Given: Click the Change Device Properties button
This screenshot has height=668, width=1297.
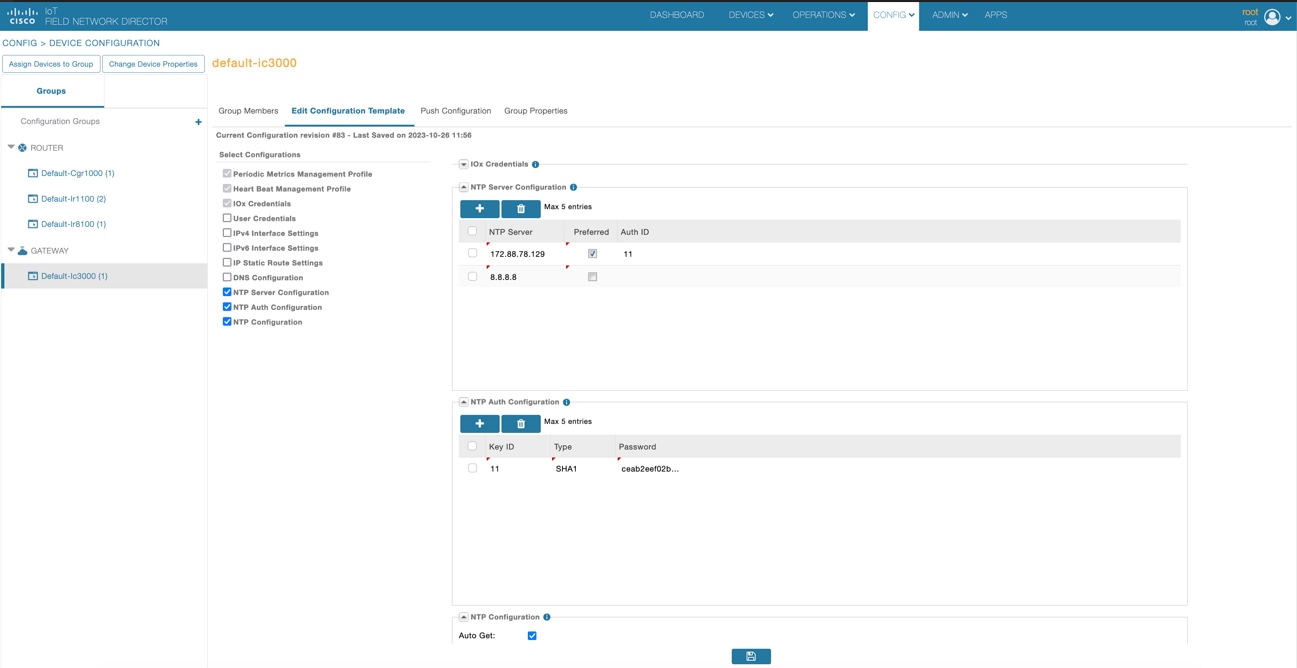Looking at the screenshot, I should point(153,63).
